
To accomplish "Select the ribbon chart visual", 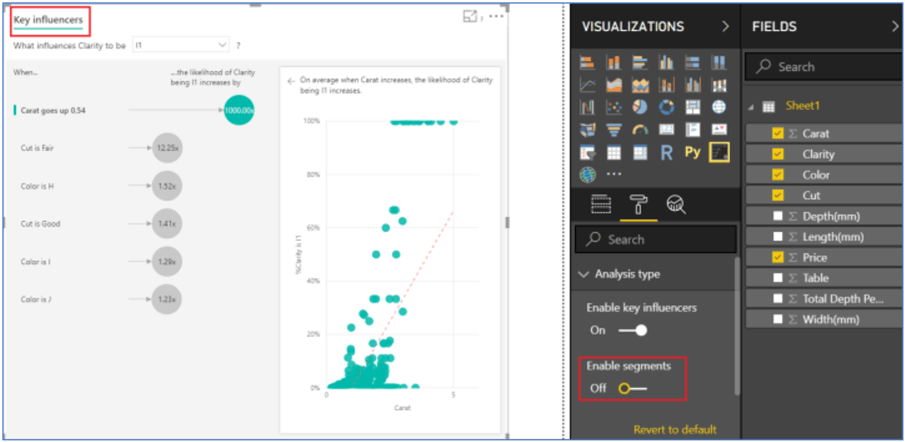I will click(x=719, y=85).
